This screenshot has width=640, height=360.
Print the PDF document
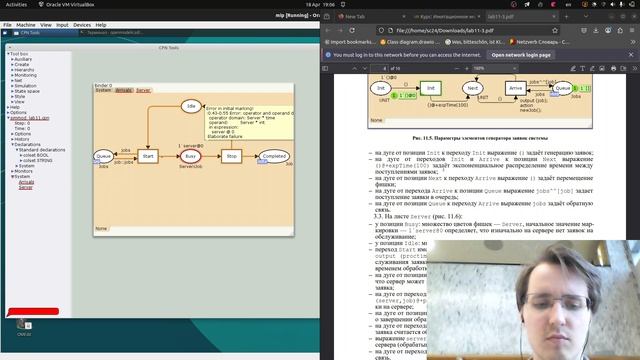point(613,68)
